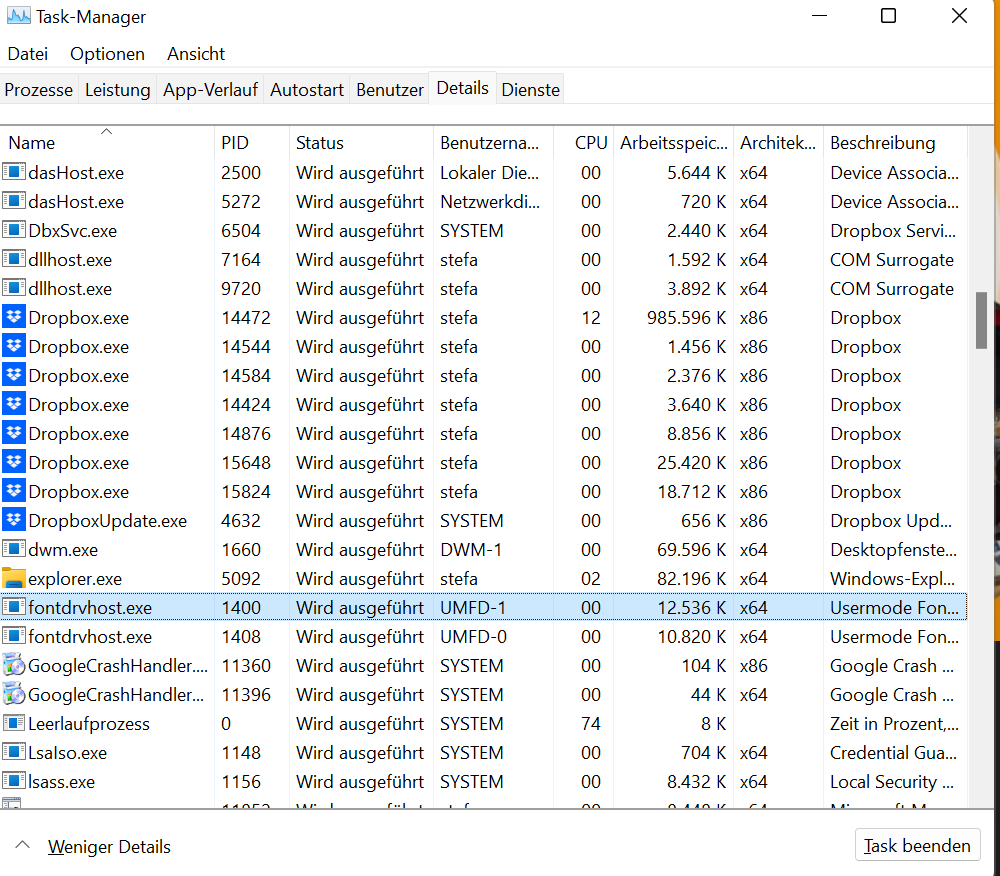Viewport: 1000px width, 876px height.
Task: Sort by the Status column header
Action: pos(361,142)
